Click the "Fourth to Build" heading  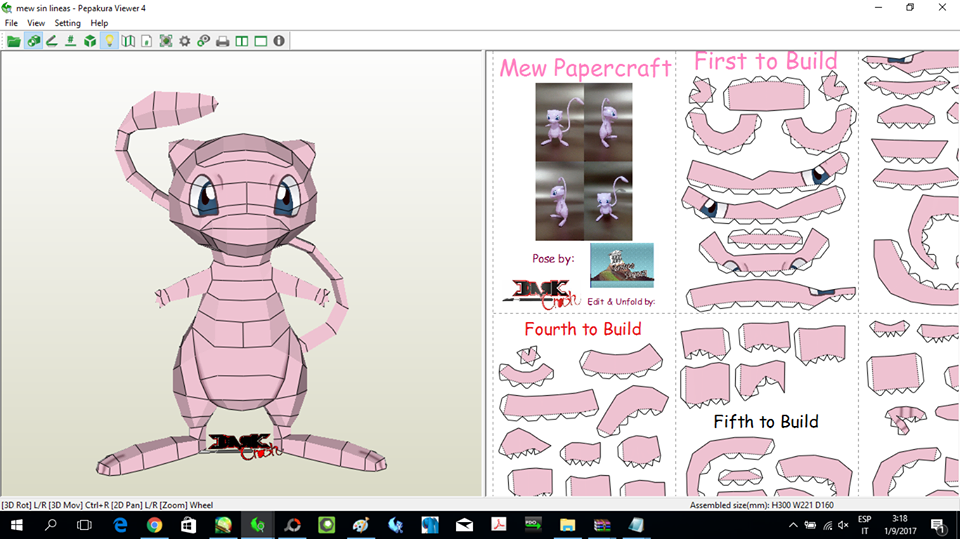click(x=583, y=329)
